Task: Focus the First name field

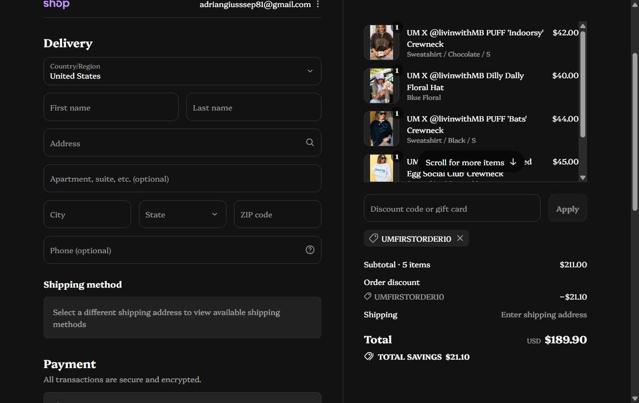Action: point(111,108)
